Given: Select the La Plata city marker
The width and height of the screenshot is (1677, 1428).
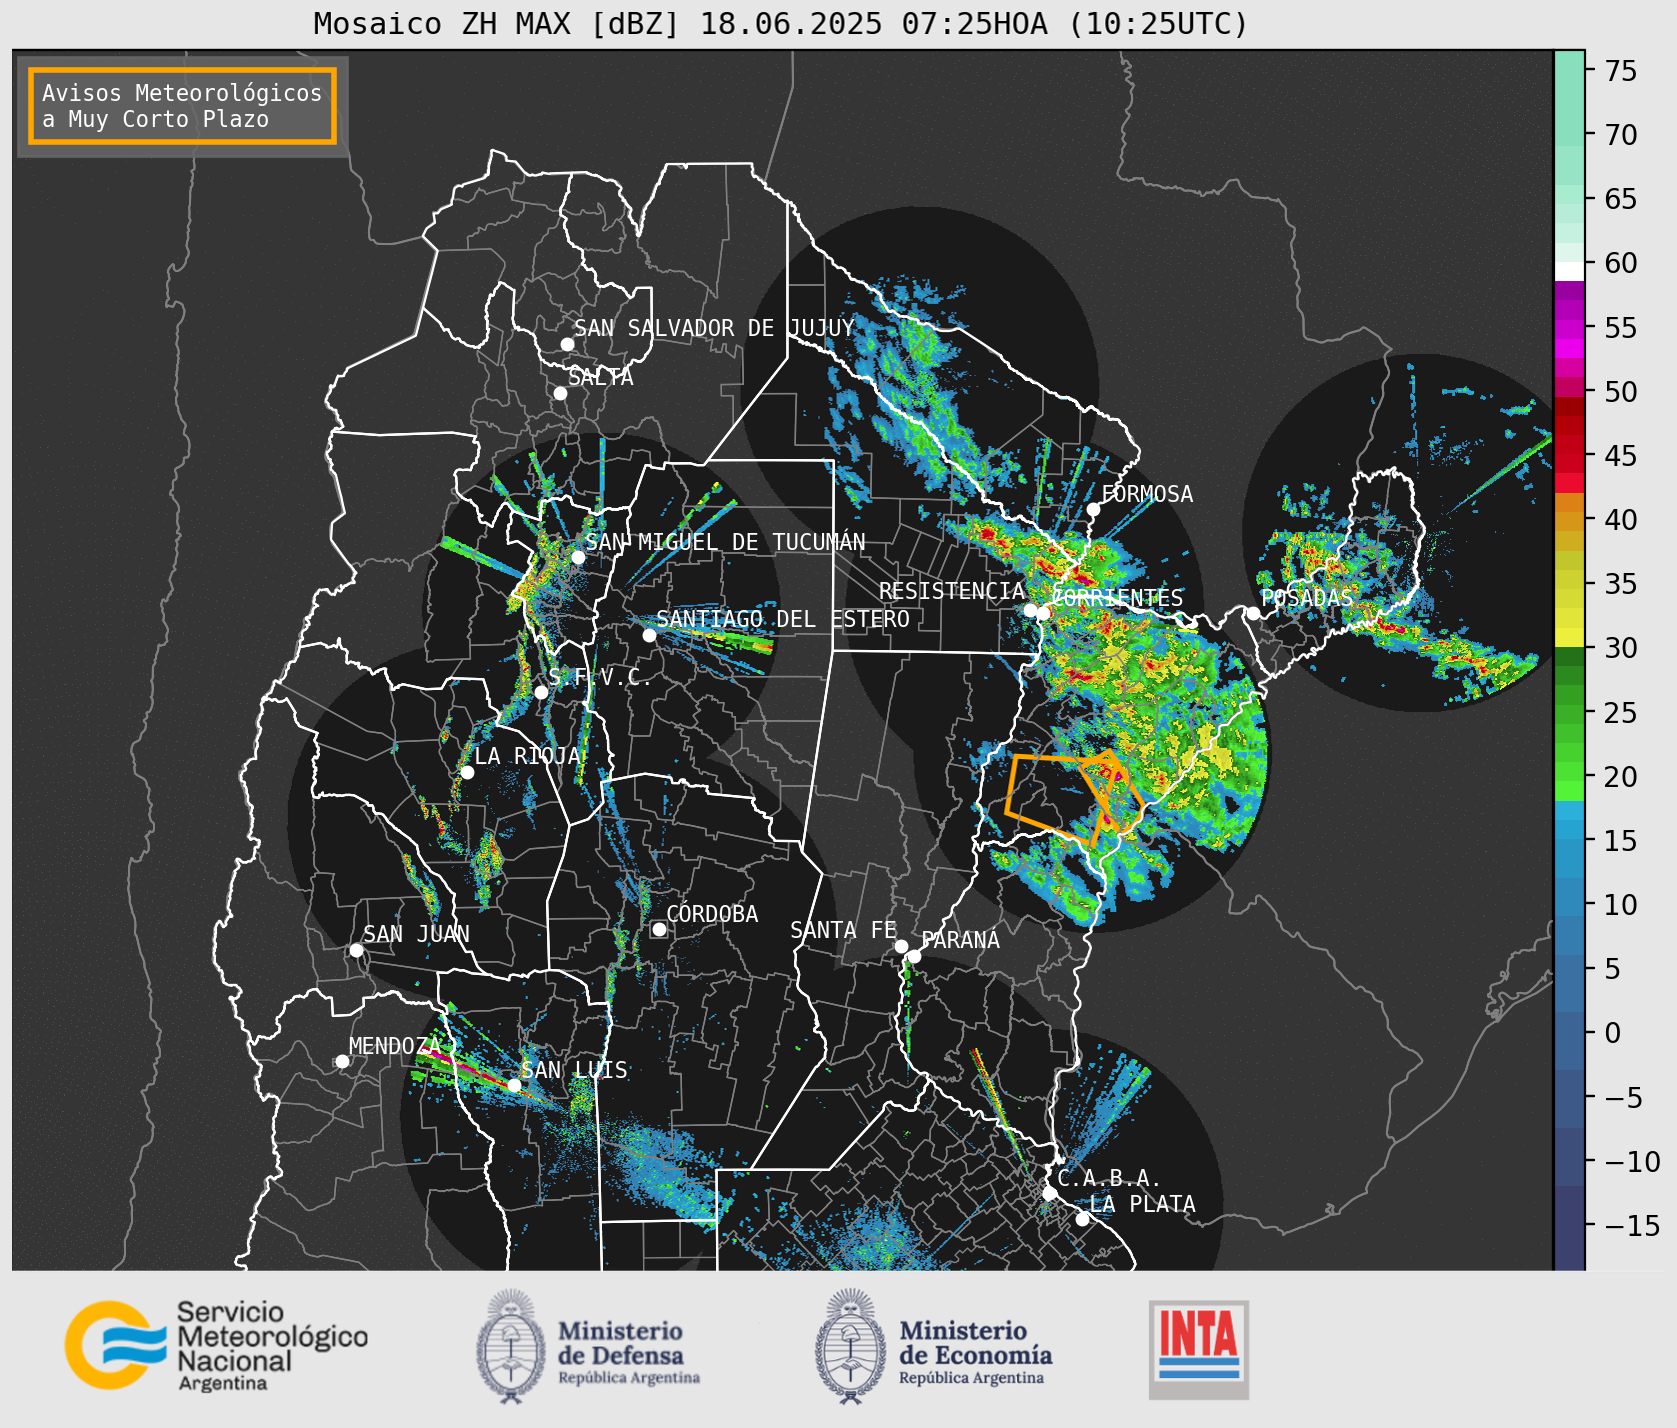Looking at the screenshot, I should (x=1082, y=1218).
